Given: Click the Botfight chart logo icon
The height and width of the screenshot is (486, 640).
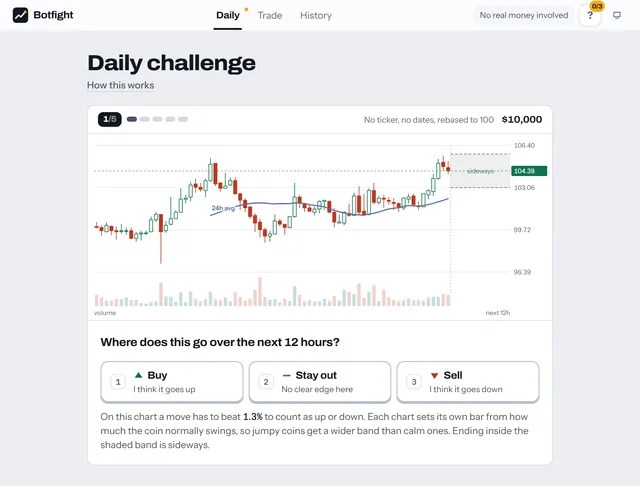Looking at the screenshot, I should click(20, 15).
